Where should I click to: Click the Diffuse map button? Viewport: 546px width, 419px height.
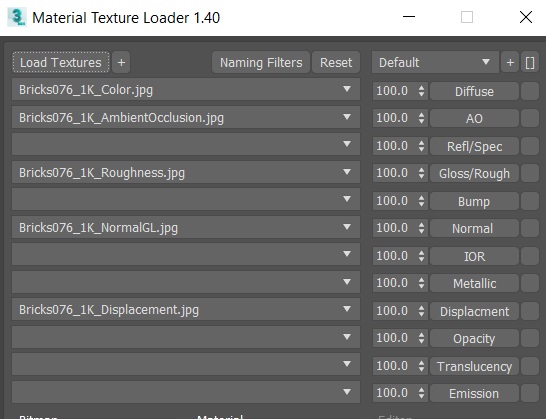pos(474,91)
